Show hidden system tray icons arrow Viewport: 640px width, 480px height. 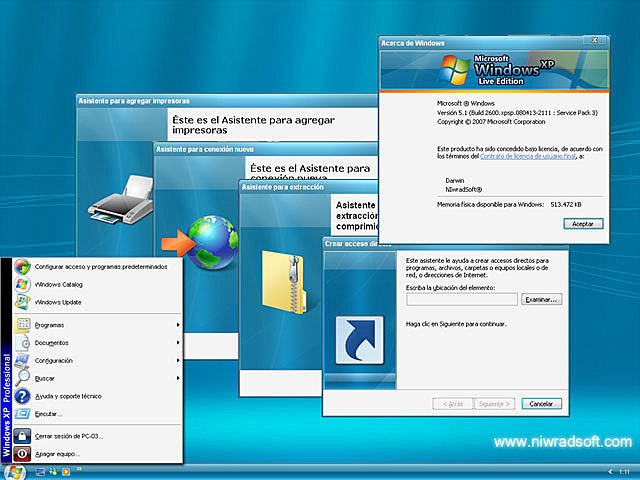coord(611,472)
